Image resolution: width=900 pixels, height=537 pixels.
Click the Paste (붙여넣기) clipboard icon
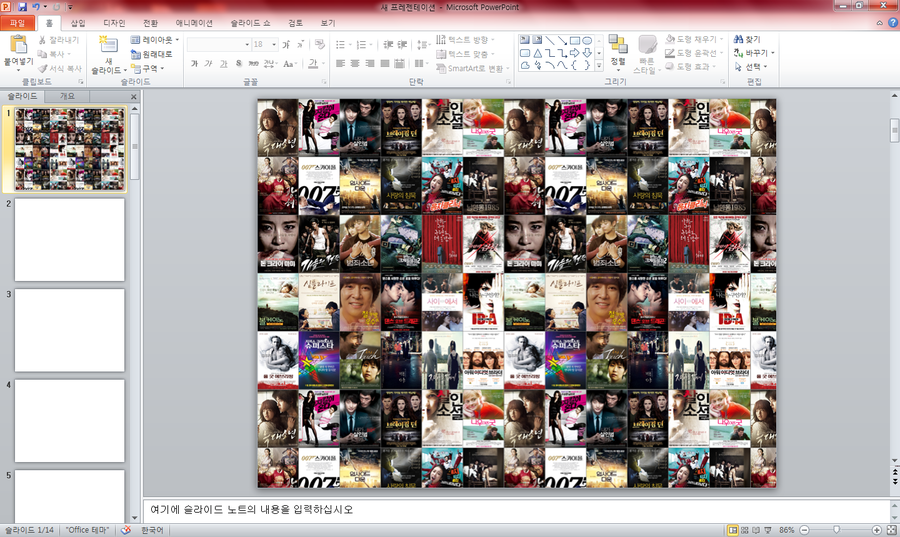[x=18, y=44]
